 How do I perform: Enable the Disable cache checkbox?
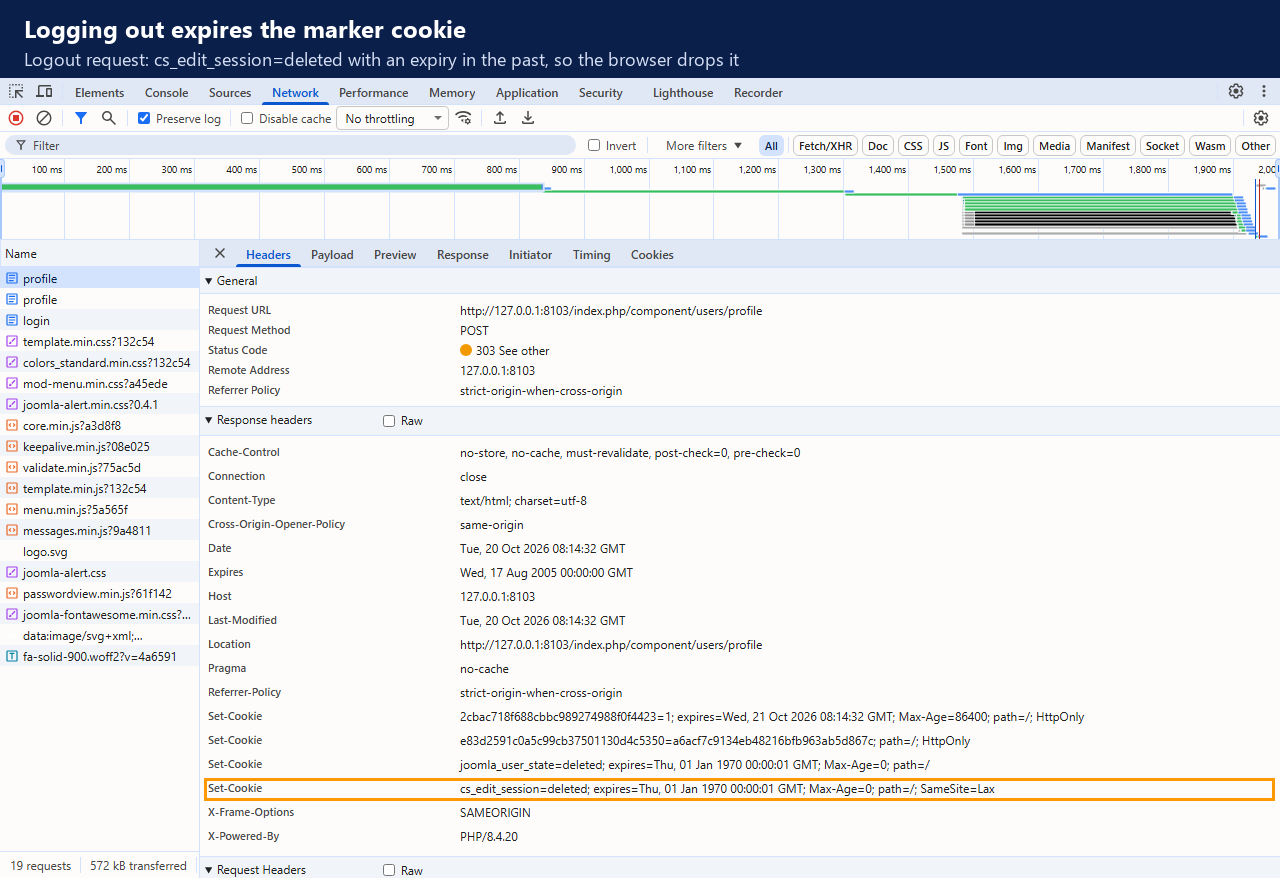[247, 118]
